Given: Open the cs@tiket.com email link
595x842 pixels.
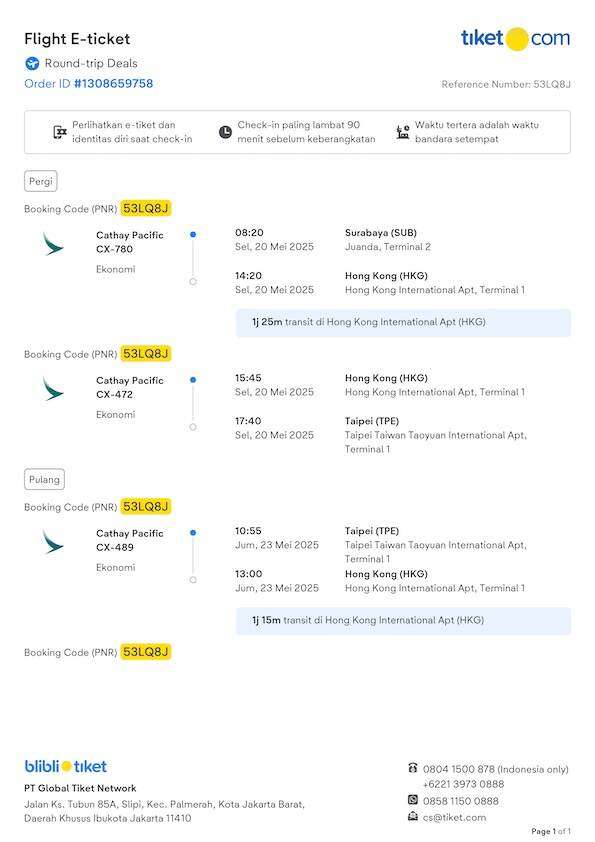Looking at the screenshot, I should pyautogui.click(x=454, y=817).
